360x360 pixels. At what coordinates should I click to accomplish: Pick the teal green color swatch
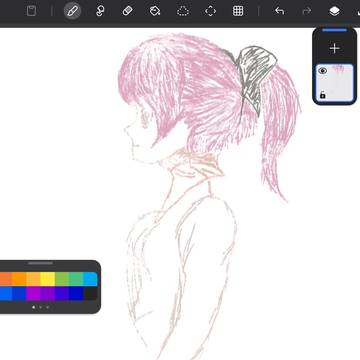click(76, 279)
